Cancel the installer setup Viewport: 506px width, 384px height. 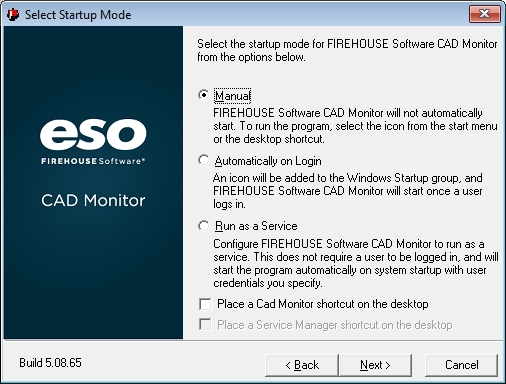462,365
